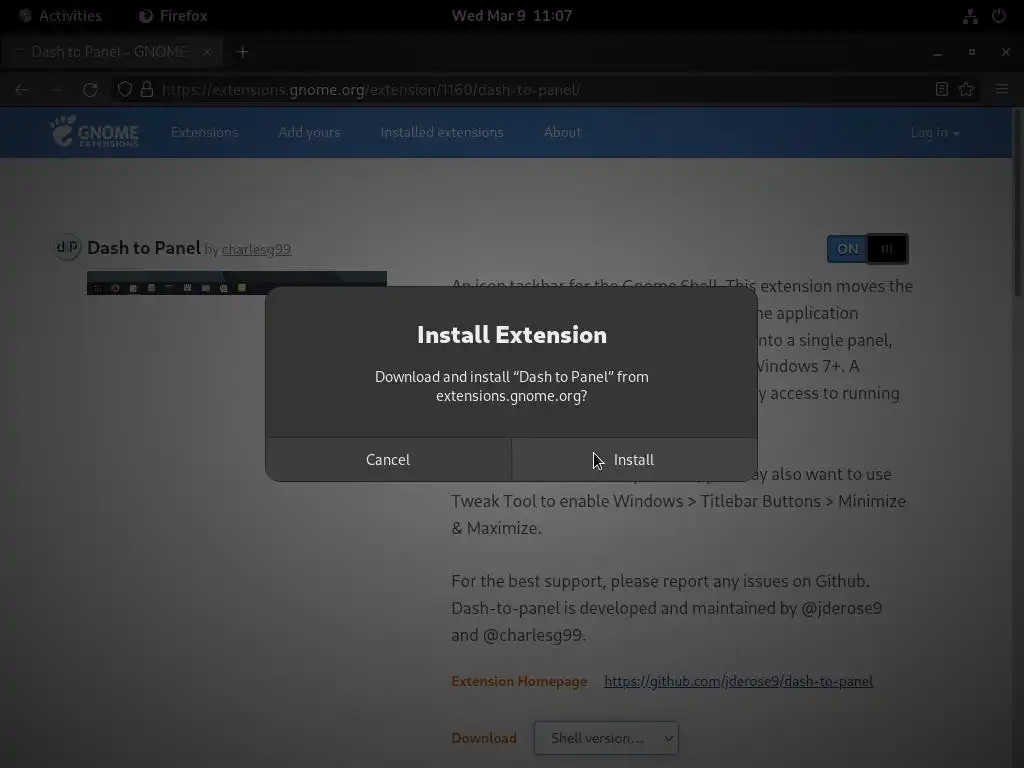Toggle reader view icon
Image resolution: width=1024 pixels, height=768 pixels.
(942, 89)
